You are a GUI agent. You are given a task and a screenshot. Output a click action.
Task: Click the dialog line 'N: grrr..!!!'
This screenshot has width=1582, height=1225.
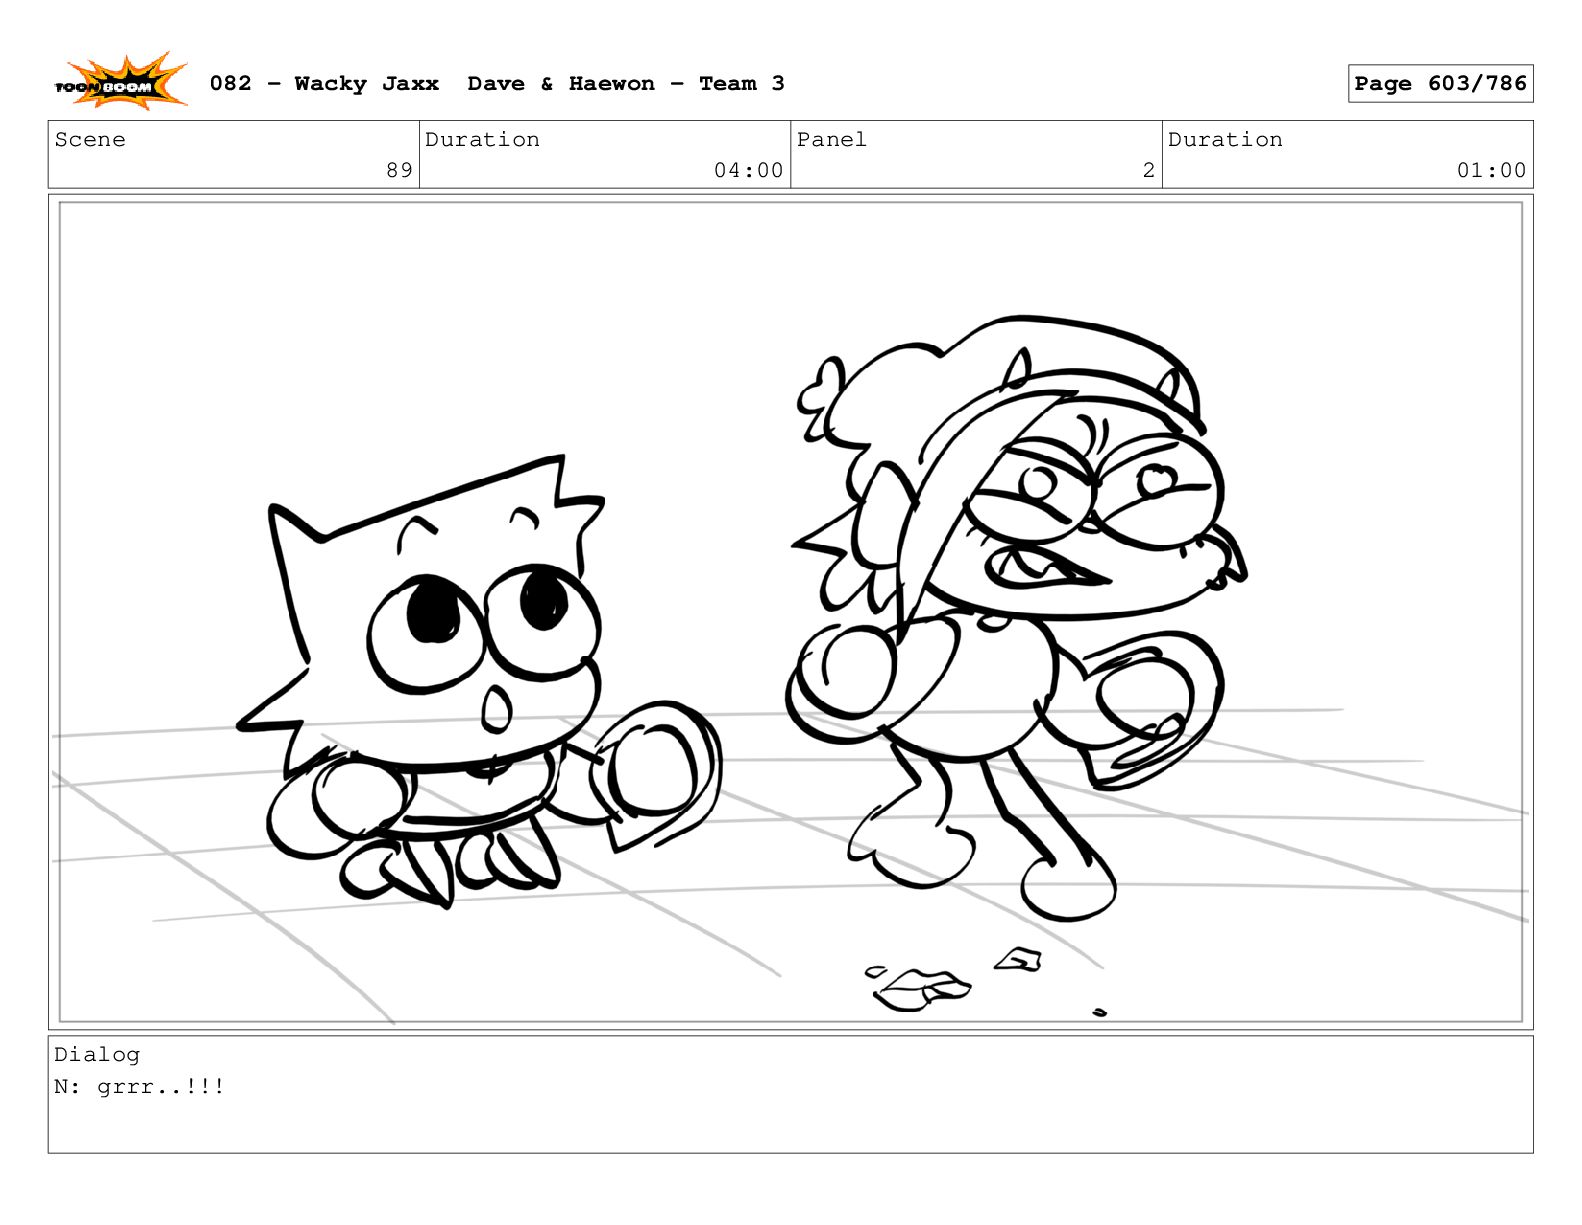pyautogui.click(x=140, y=1087)
